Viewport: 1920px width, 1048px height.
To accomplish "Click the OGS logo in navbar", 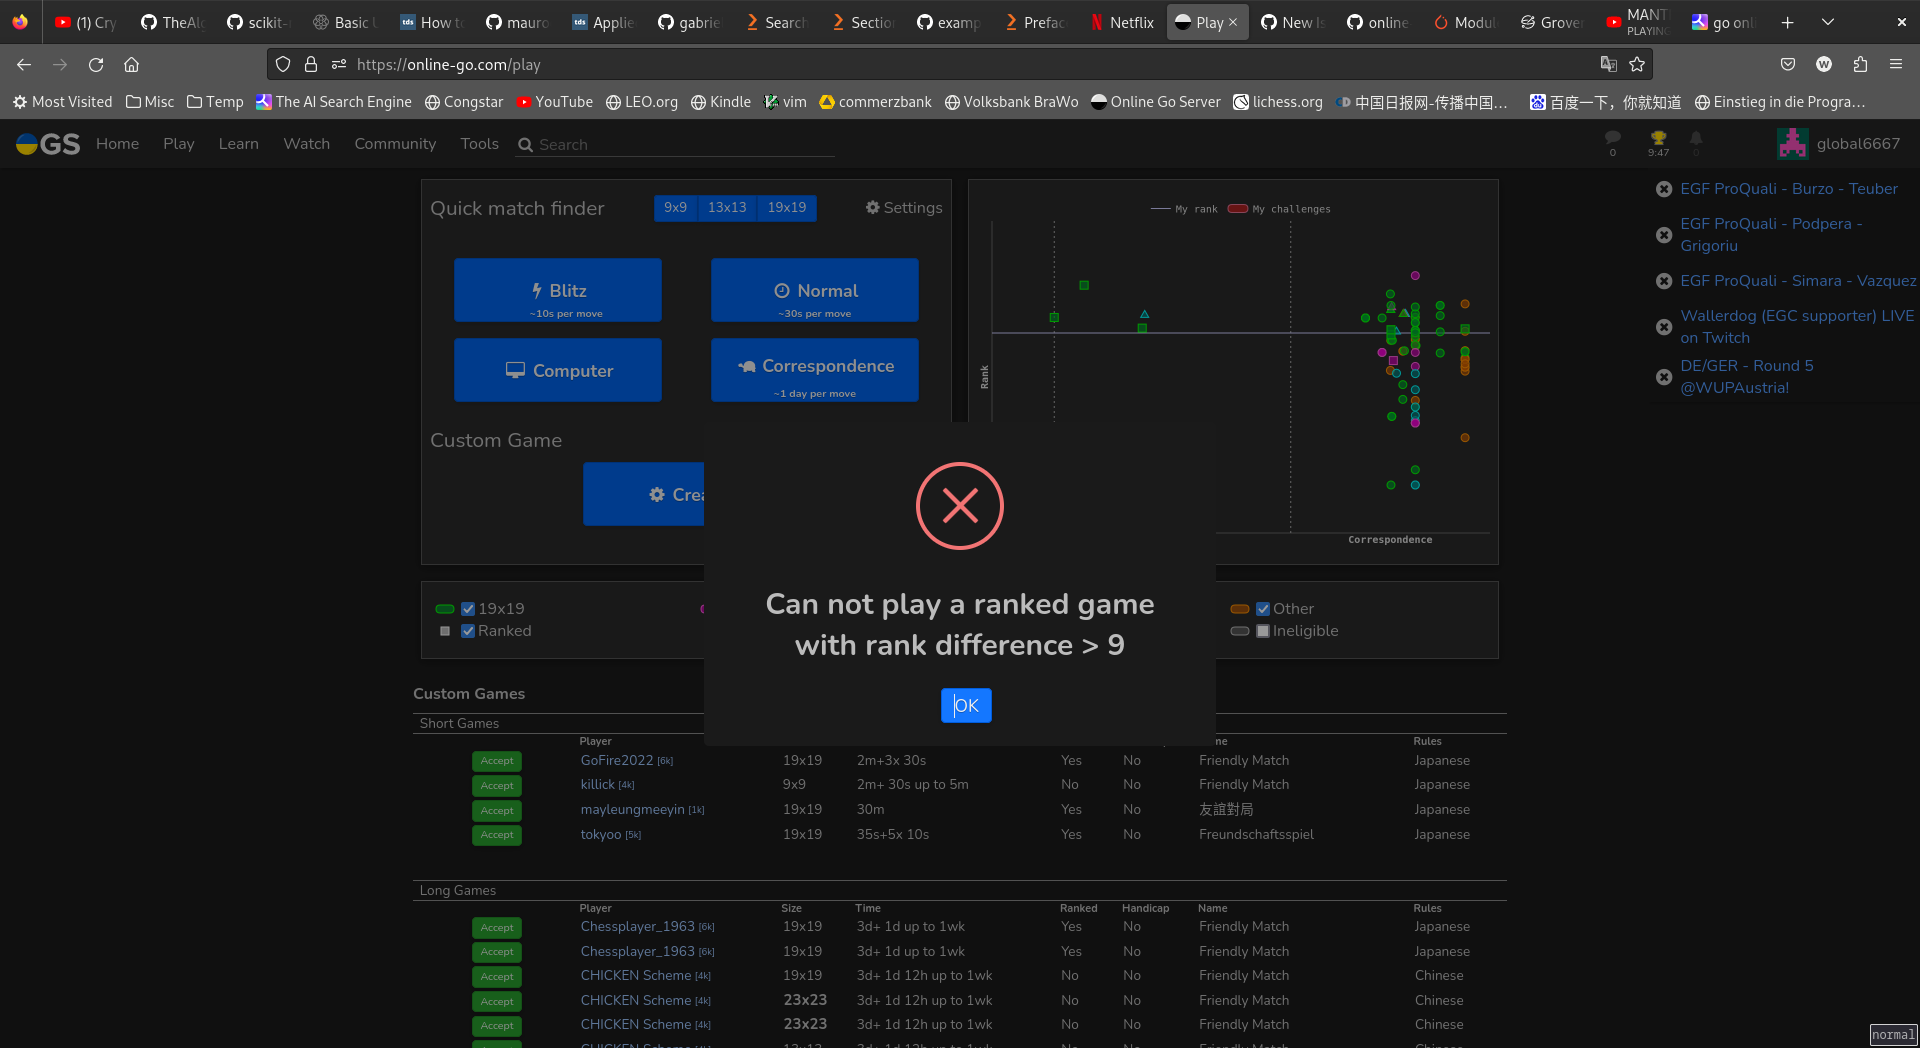I will pyautogui.click(x=47, y=144).
